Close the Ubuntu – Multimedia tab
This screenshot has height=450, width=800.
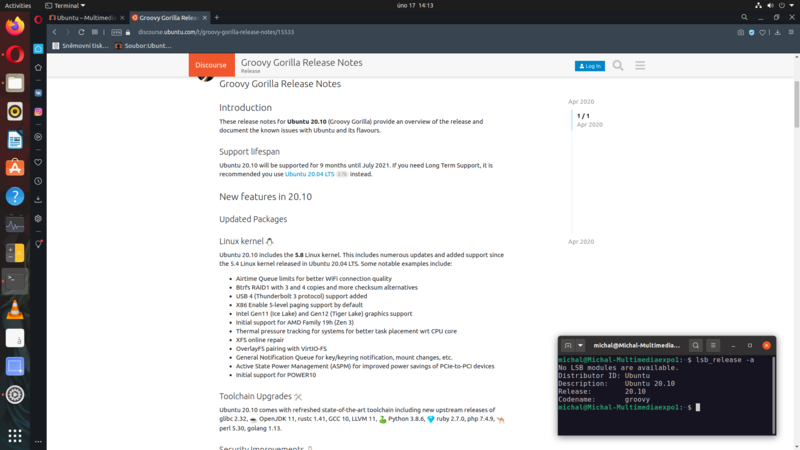pos(122,17)
